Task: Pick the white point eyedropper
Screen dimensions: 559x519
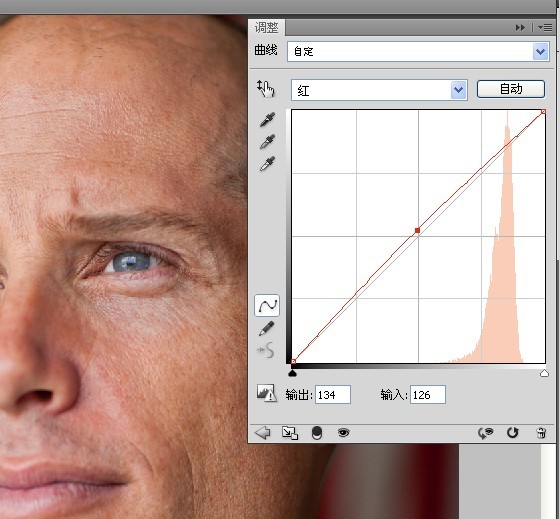Action: [x=267, y=164]
